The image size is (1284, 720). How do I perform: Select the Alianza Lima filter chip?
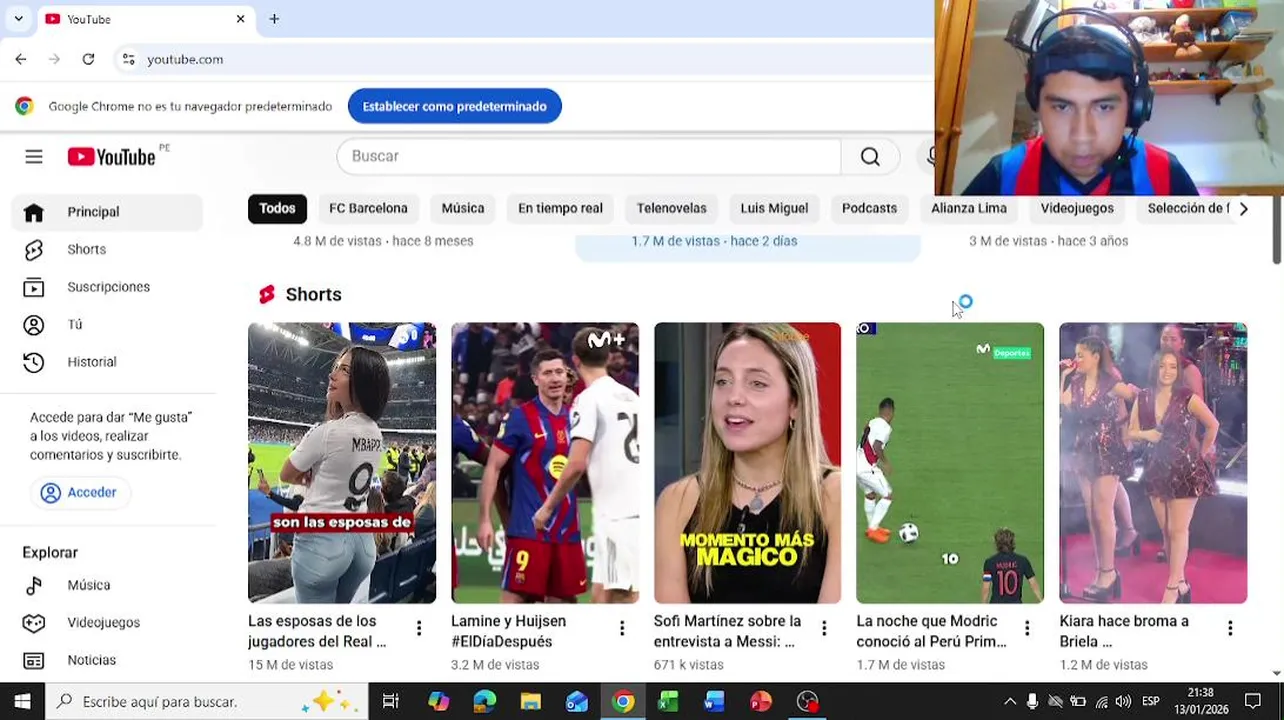pos(969,208)
